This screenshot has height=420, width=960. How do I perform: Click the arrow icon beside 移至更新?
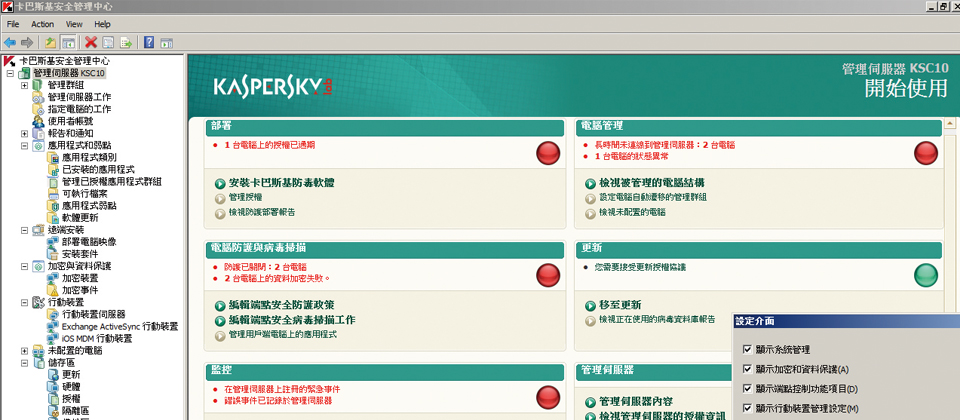(x=591, y=306)
